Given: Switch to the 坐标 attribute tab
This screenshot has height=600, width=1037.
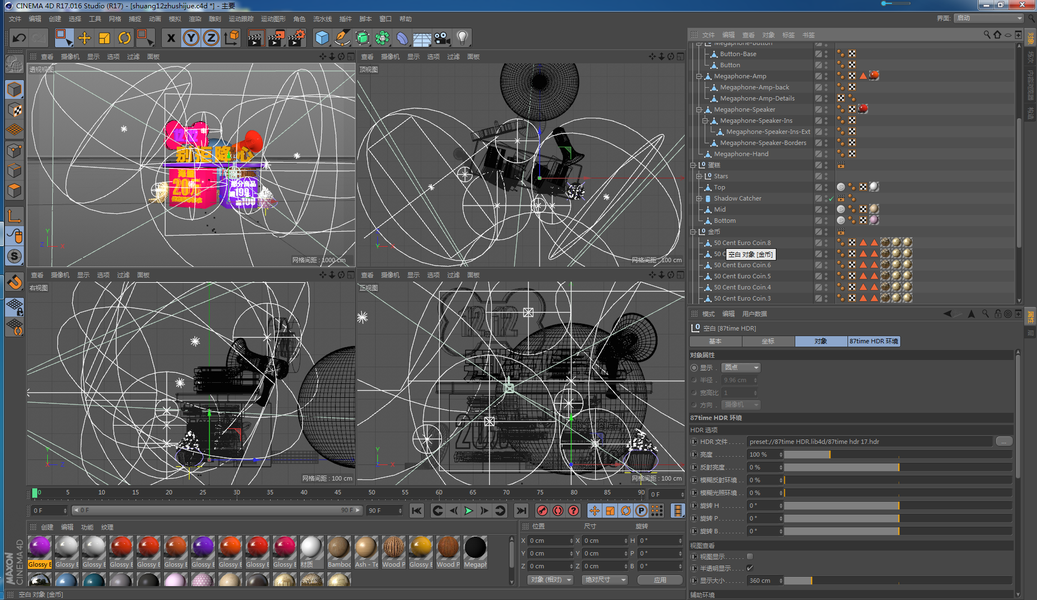Looking at the screenshot, I should (x=768, y=341).
